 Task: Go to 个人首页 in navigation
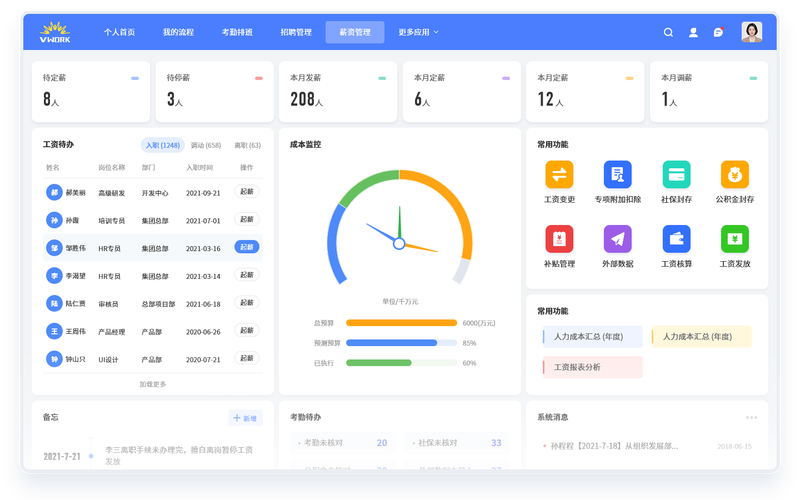tap(119, 32)
